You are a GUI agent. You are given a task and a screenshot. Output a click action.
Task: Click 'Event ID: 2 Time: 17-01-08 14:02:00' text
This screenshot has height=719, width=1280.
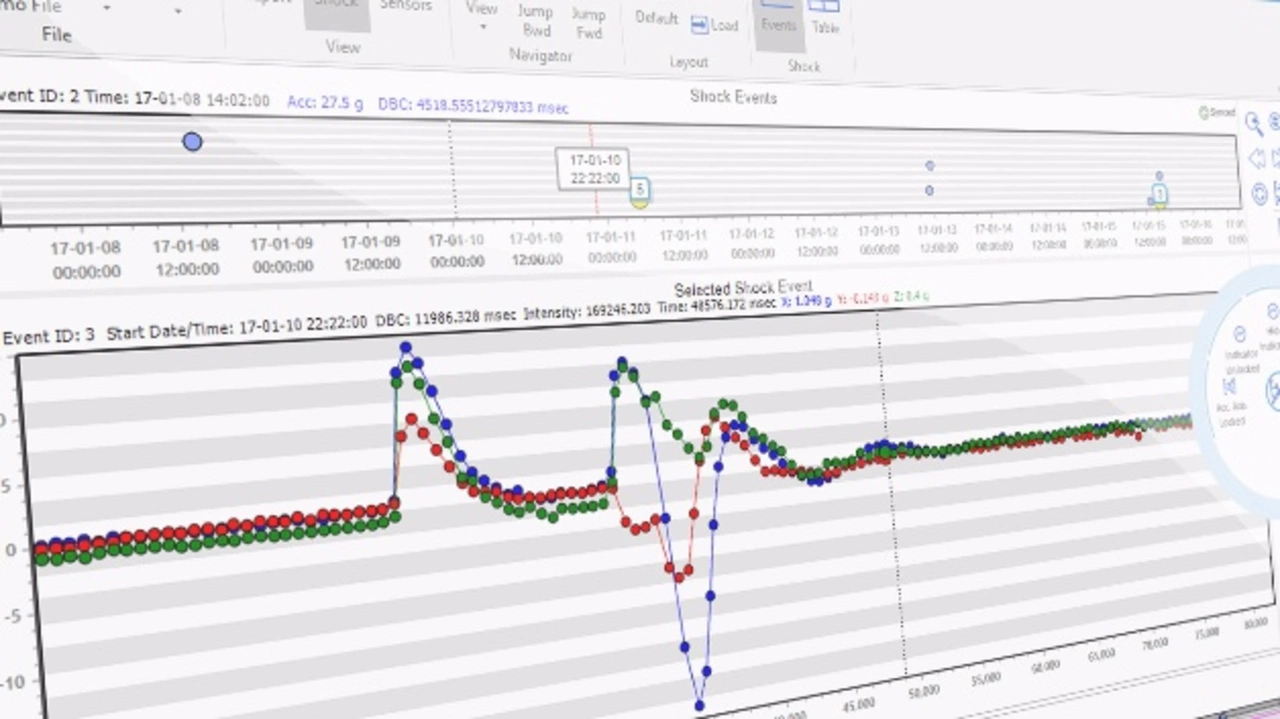[x=135, y=100]
